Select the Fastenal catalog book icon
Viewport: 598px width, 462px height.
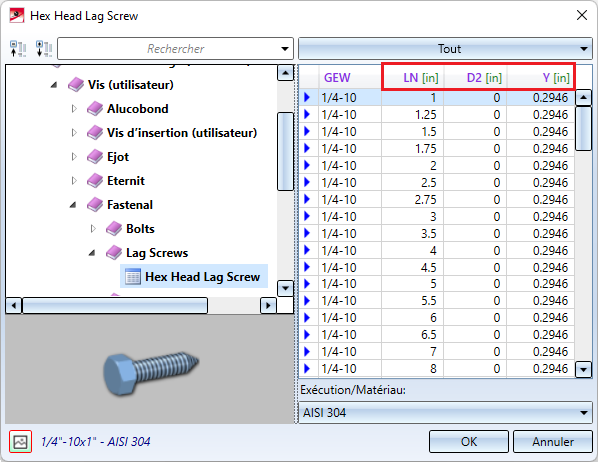(x=95, y=205)
